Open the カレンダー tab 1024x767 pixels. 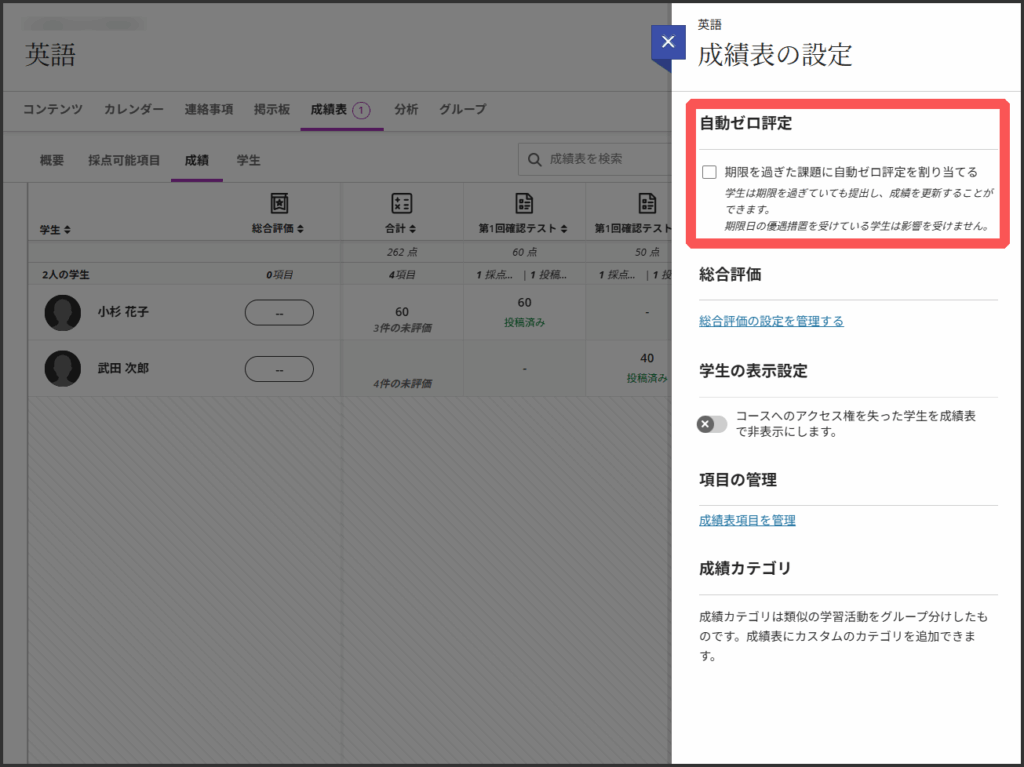click(134, 109)
